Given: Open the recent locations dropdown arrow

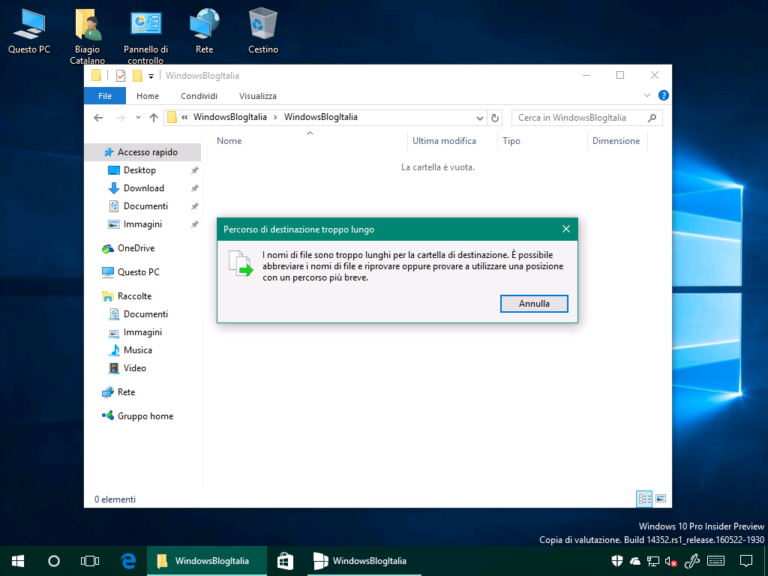Looking at the screenshot, I should [138, 118].
